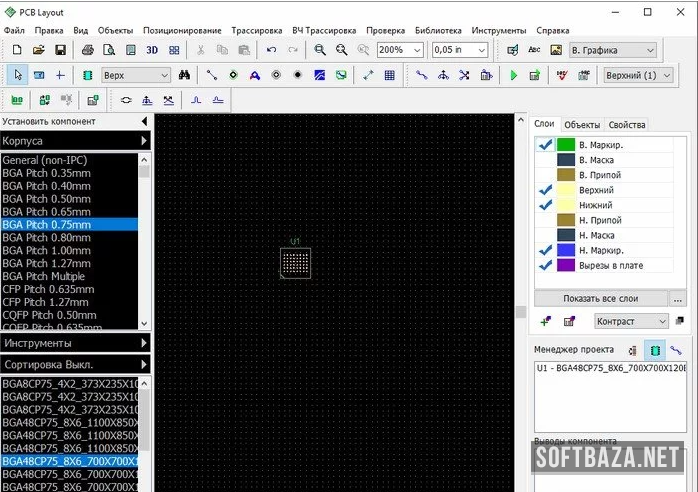Switch to the Свойства tab
Viewport: 698px width, 492px height.
coord(627,125)
